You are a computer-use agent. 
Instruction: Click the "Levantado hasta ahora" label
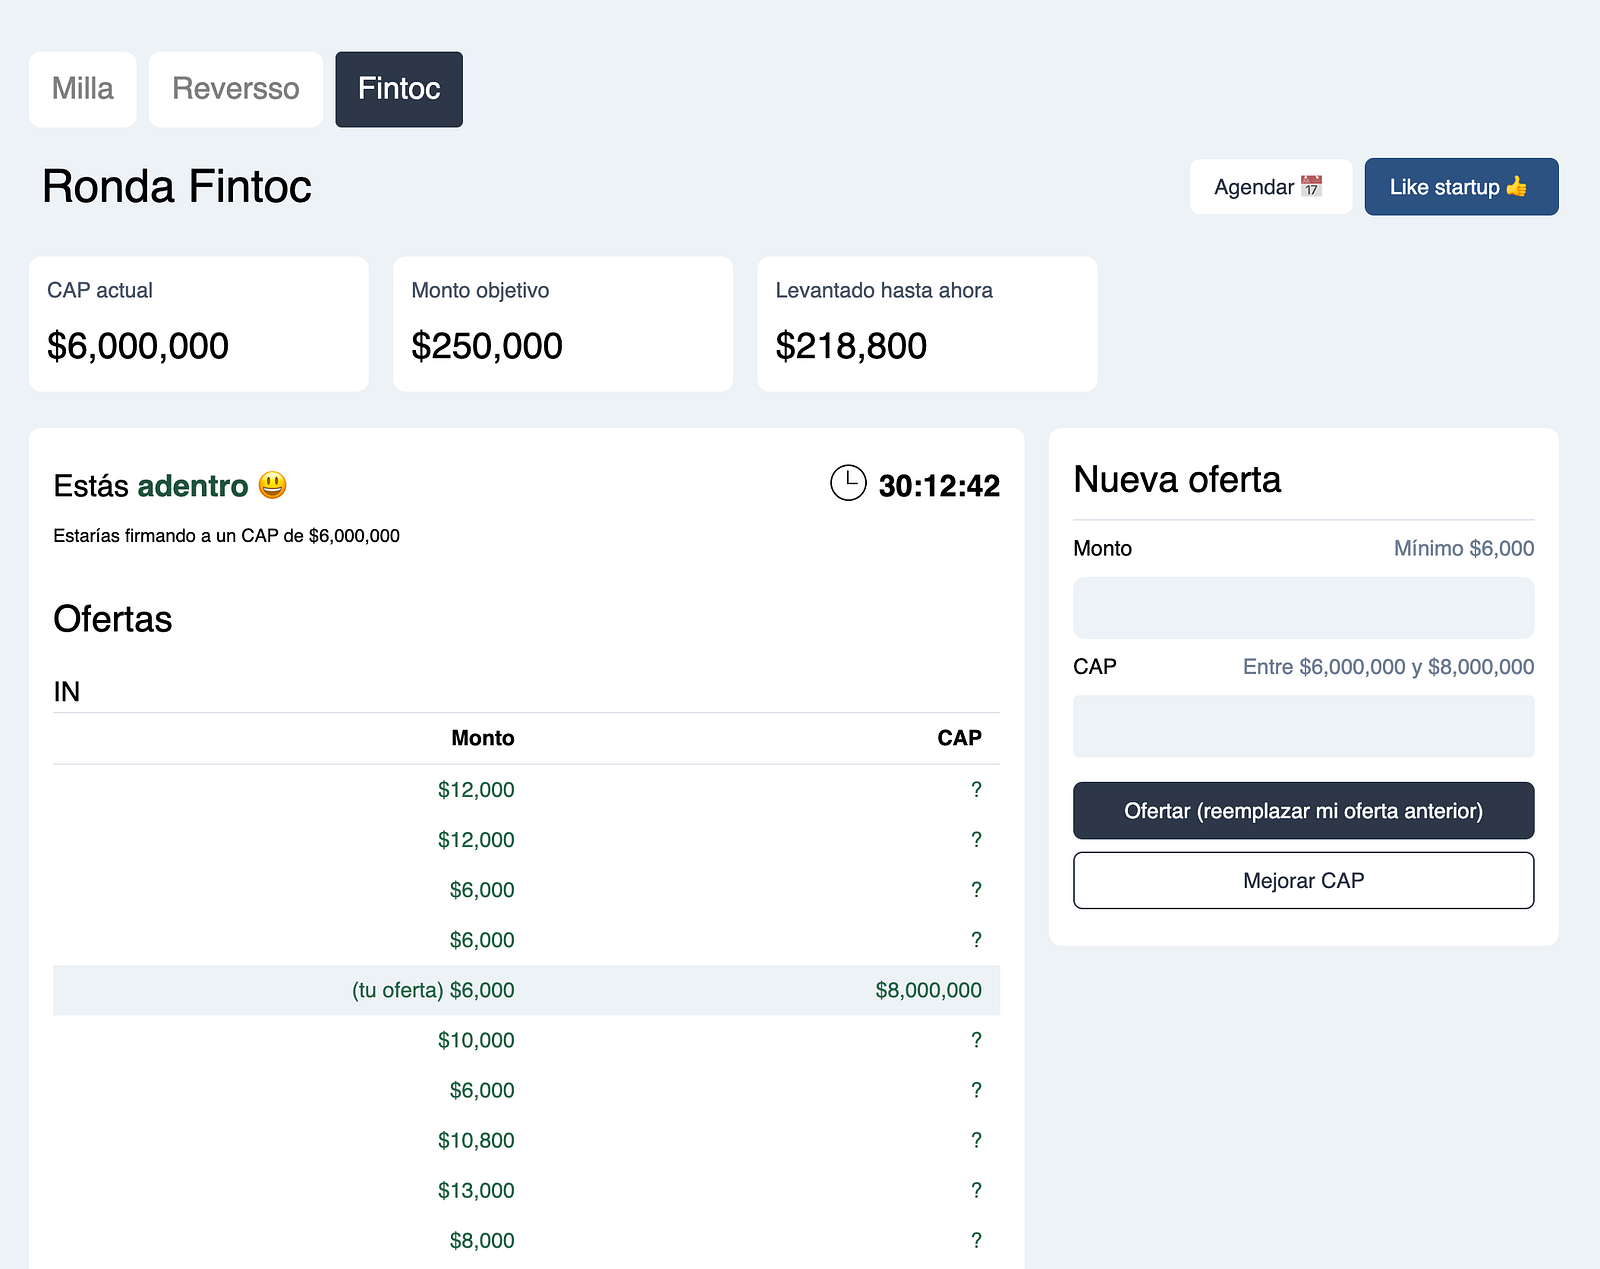(884, 290)
